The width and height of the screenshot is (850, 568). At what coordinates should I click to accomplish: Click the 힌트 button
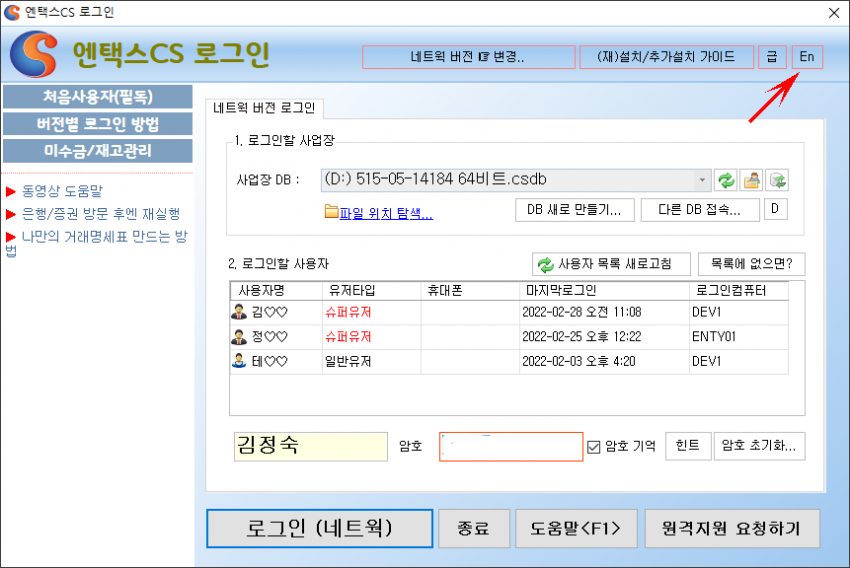click(x=688, y=446)
